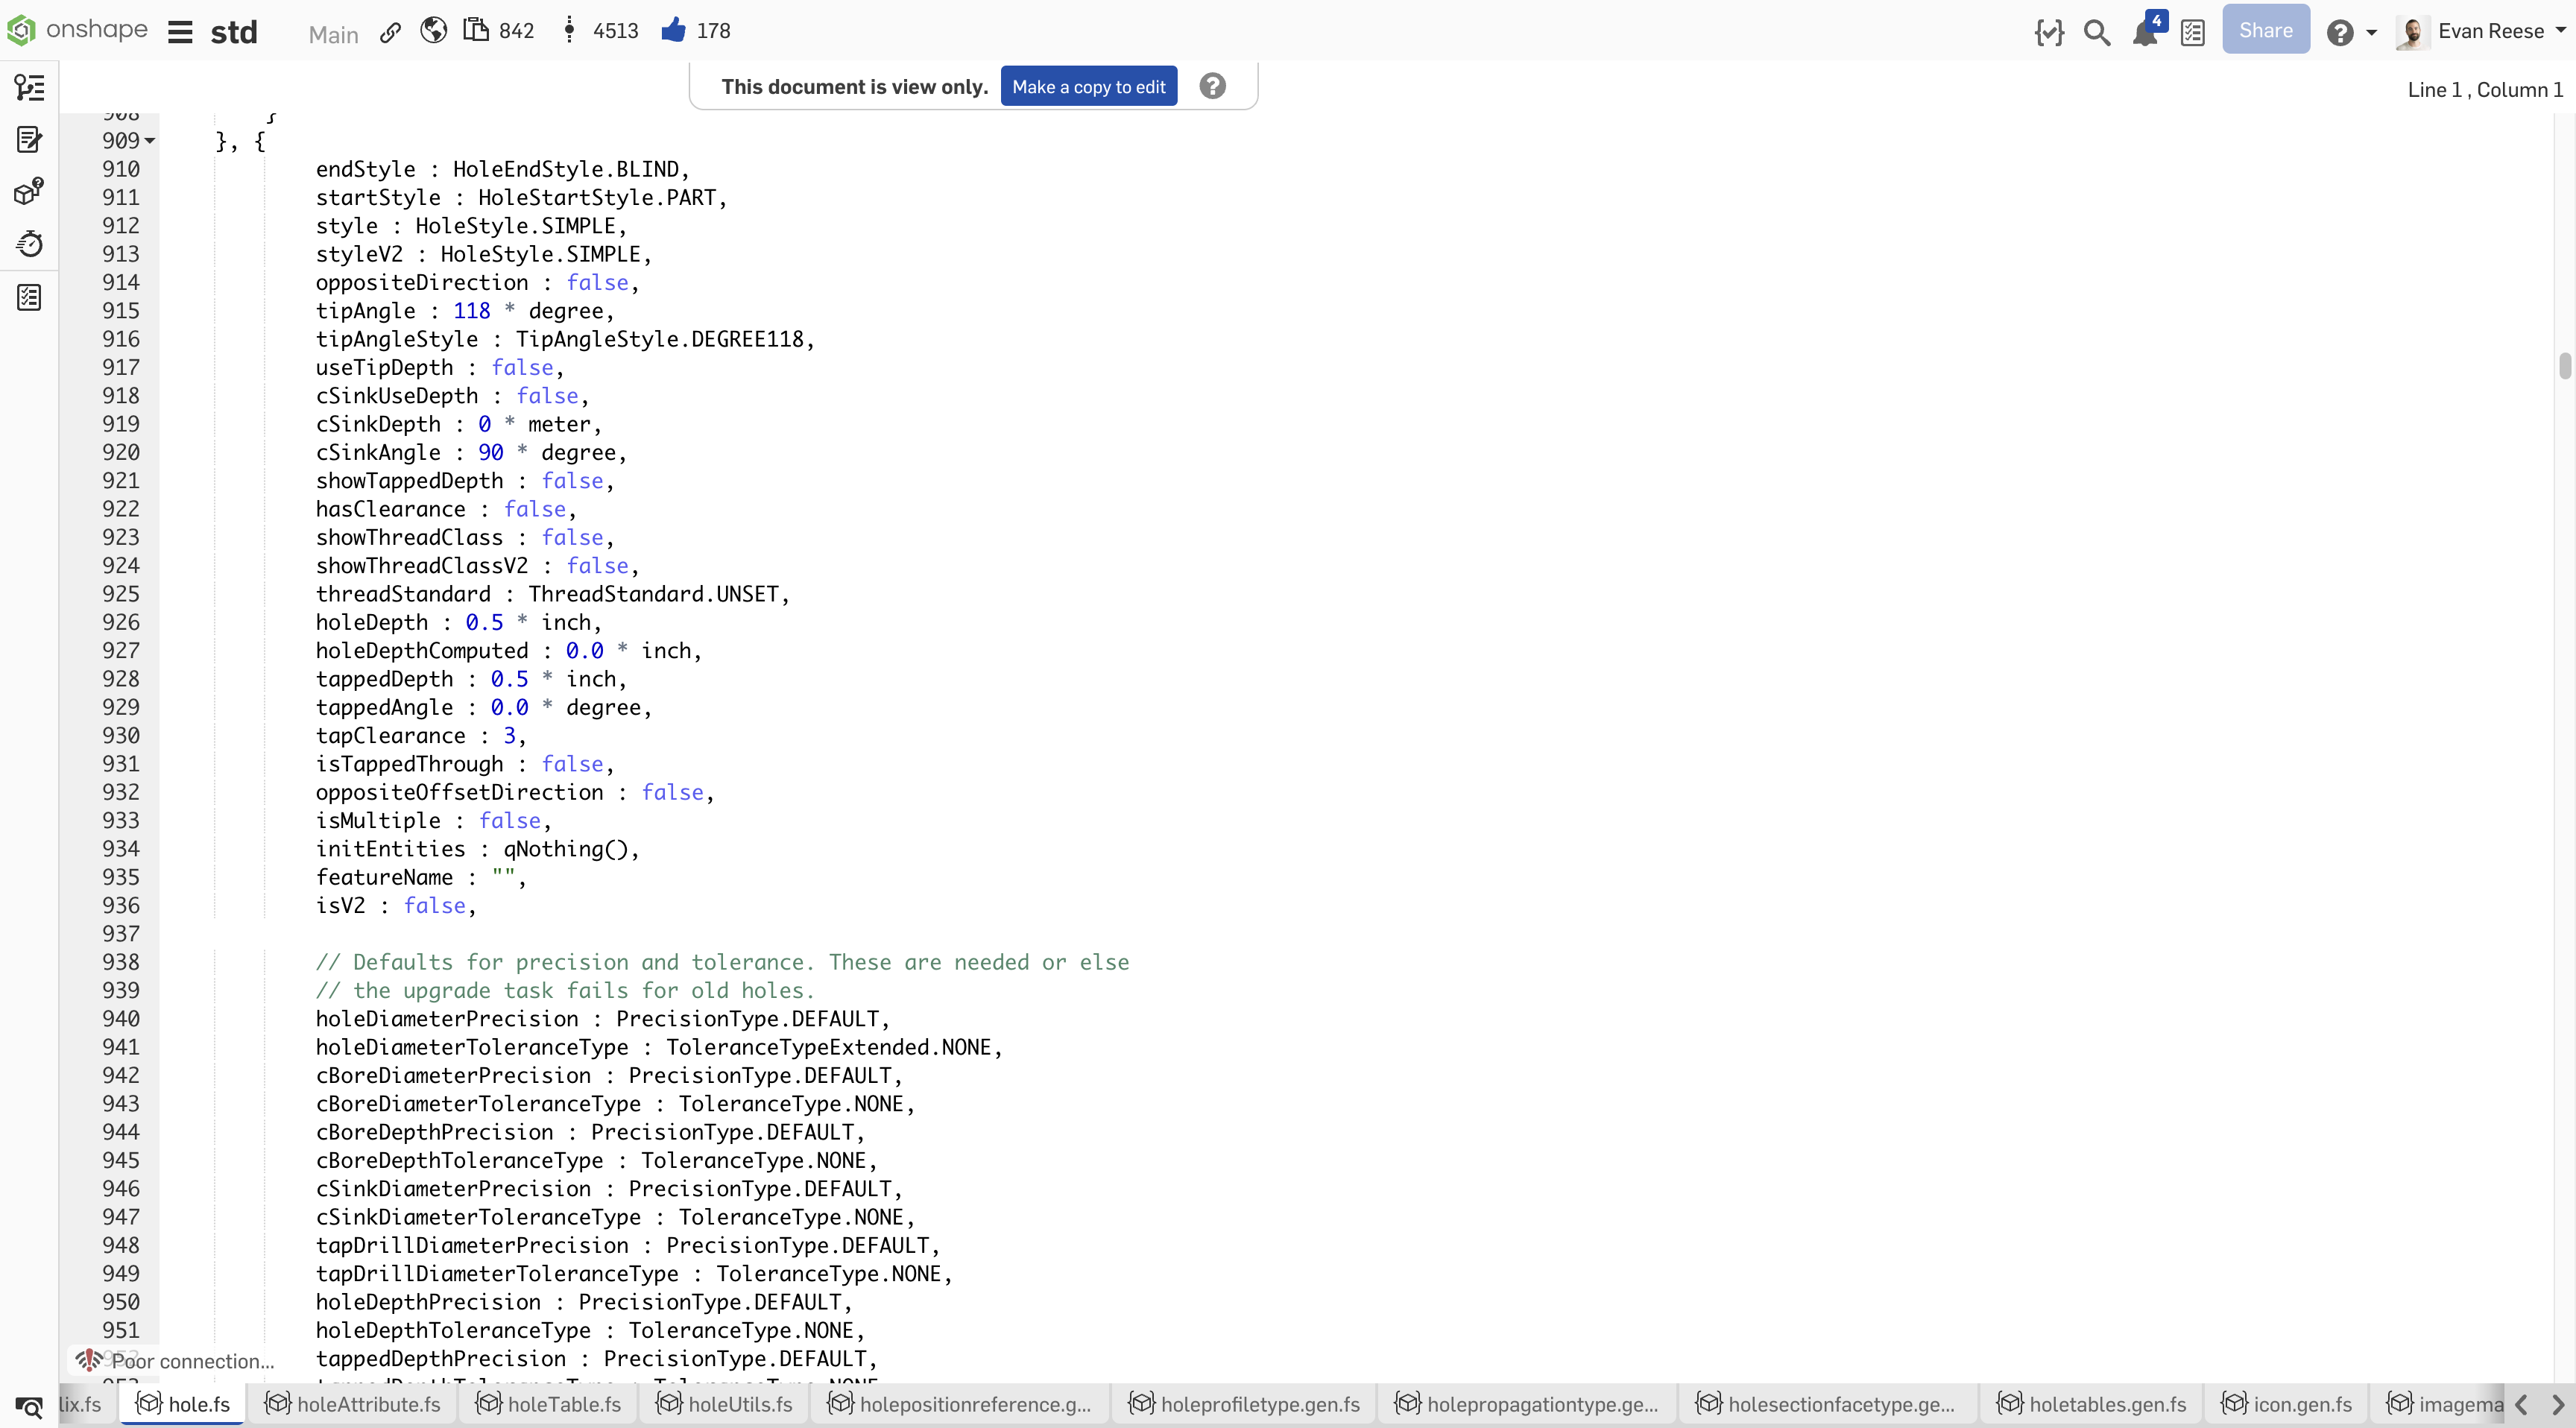Click the editor vertical scrollbar thumb
The height and width of the screenshot is (1428, 2576).
pyautogui.click(x=2565, y=366)
